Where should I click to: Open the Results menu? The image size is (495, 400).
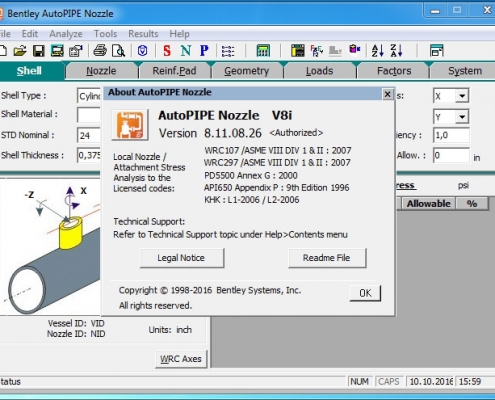click(143, 34)
